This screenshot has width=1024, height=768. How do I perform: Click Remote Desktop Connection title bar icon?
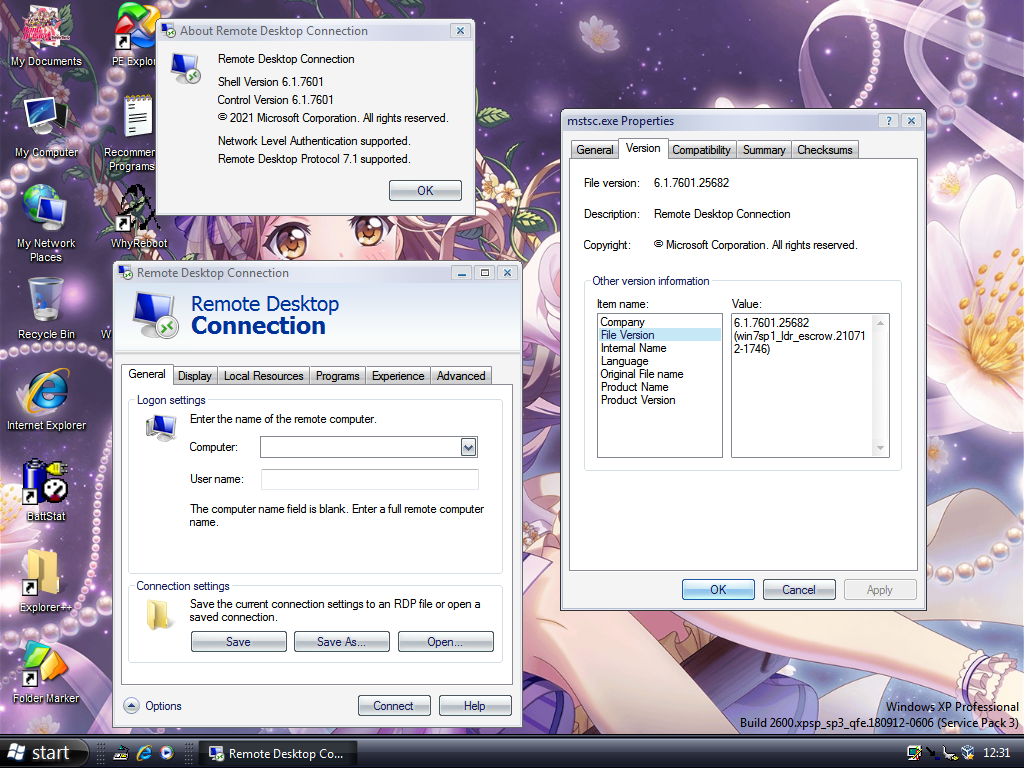125,273
